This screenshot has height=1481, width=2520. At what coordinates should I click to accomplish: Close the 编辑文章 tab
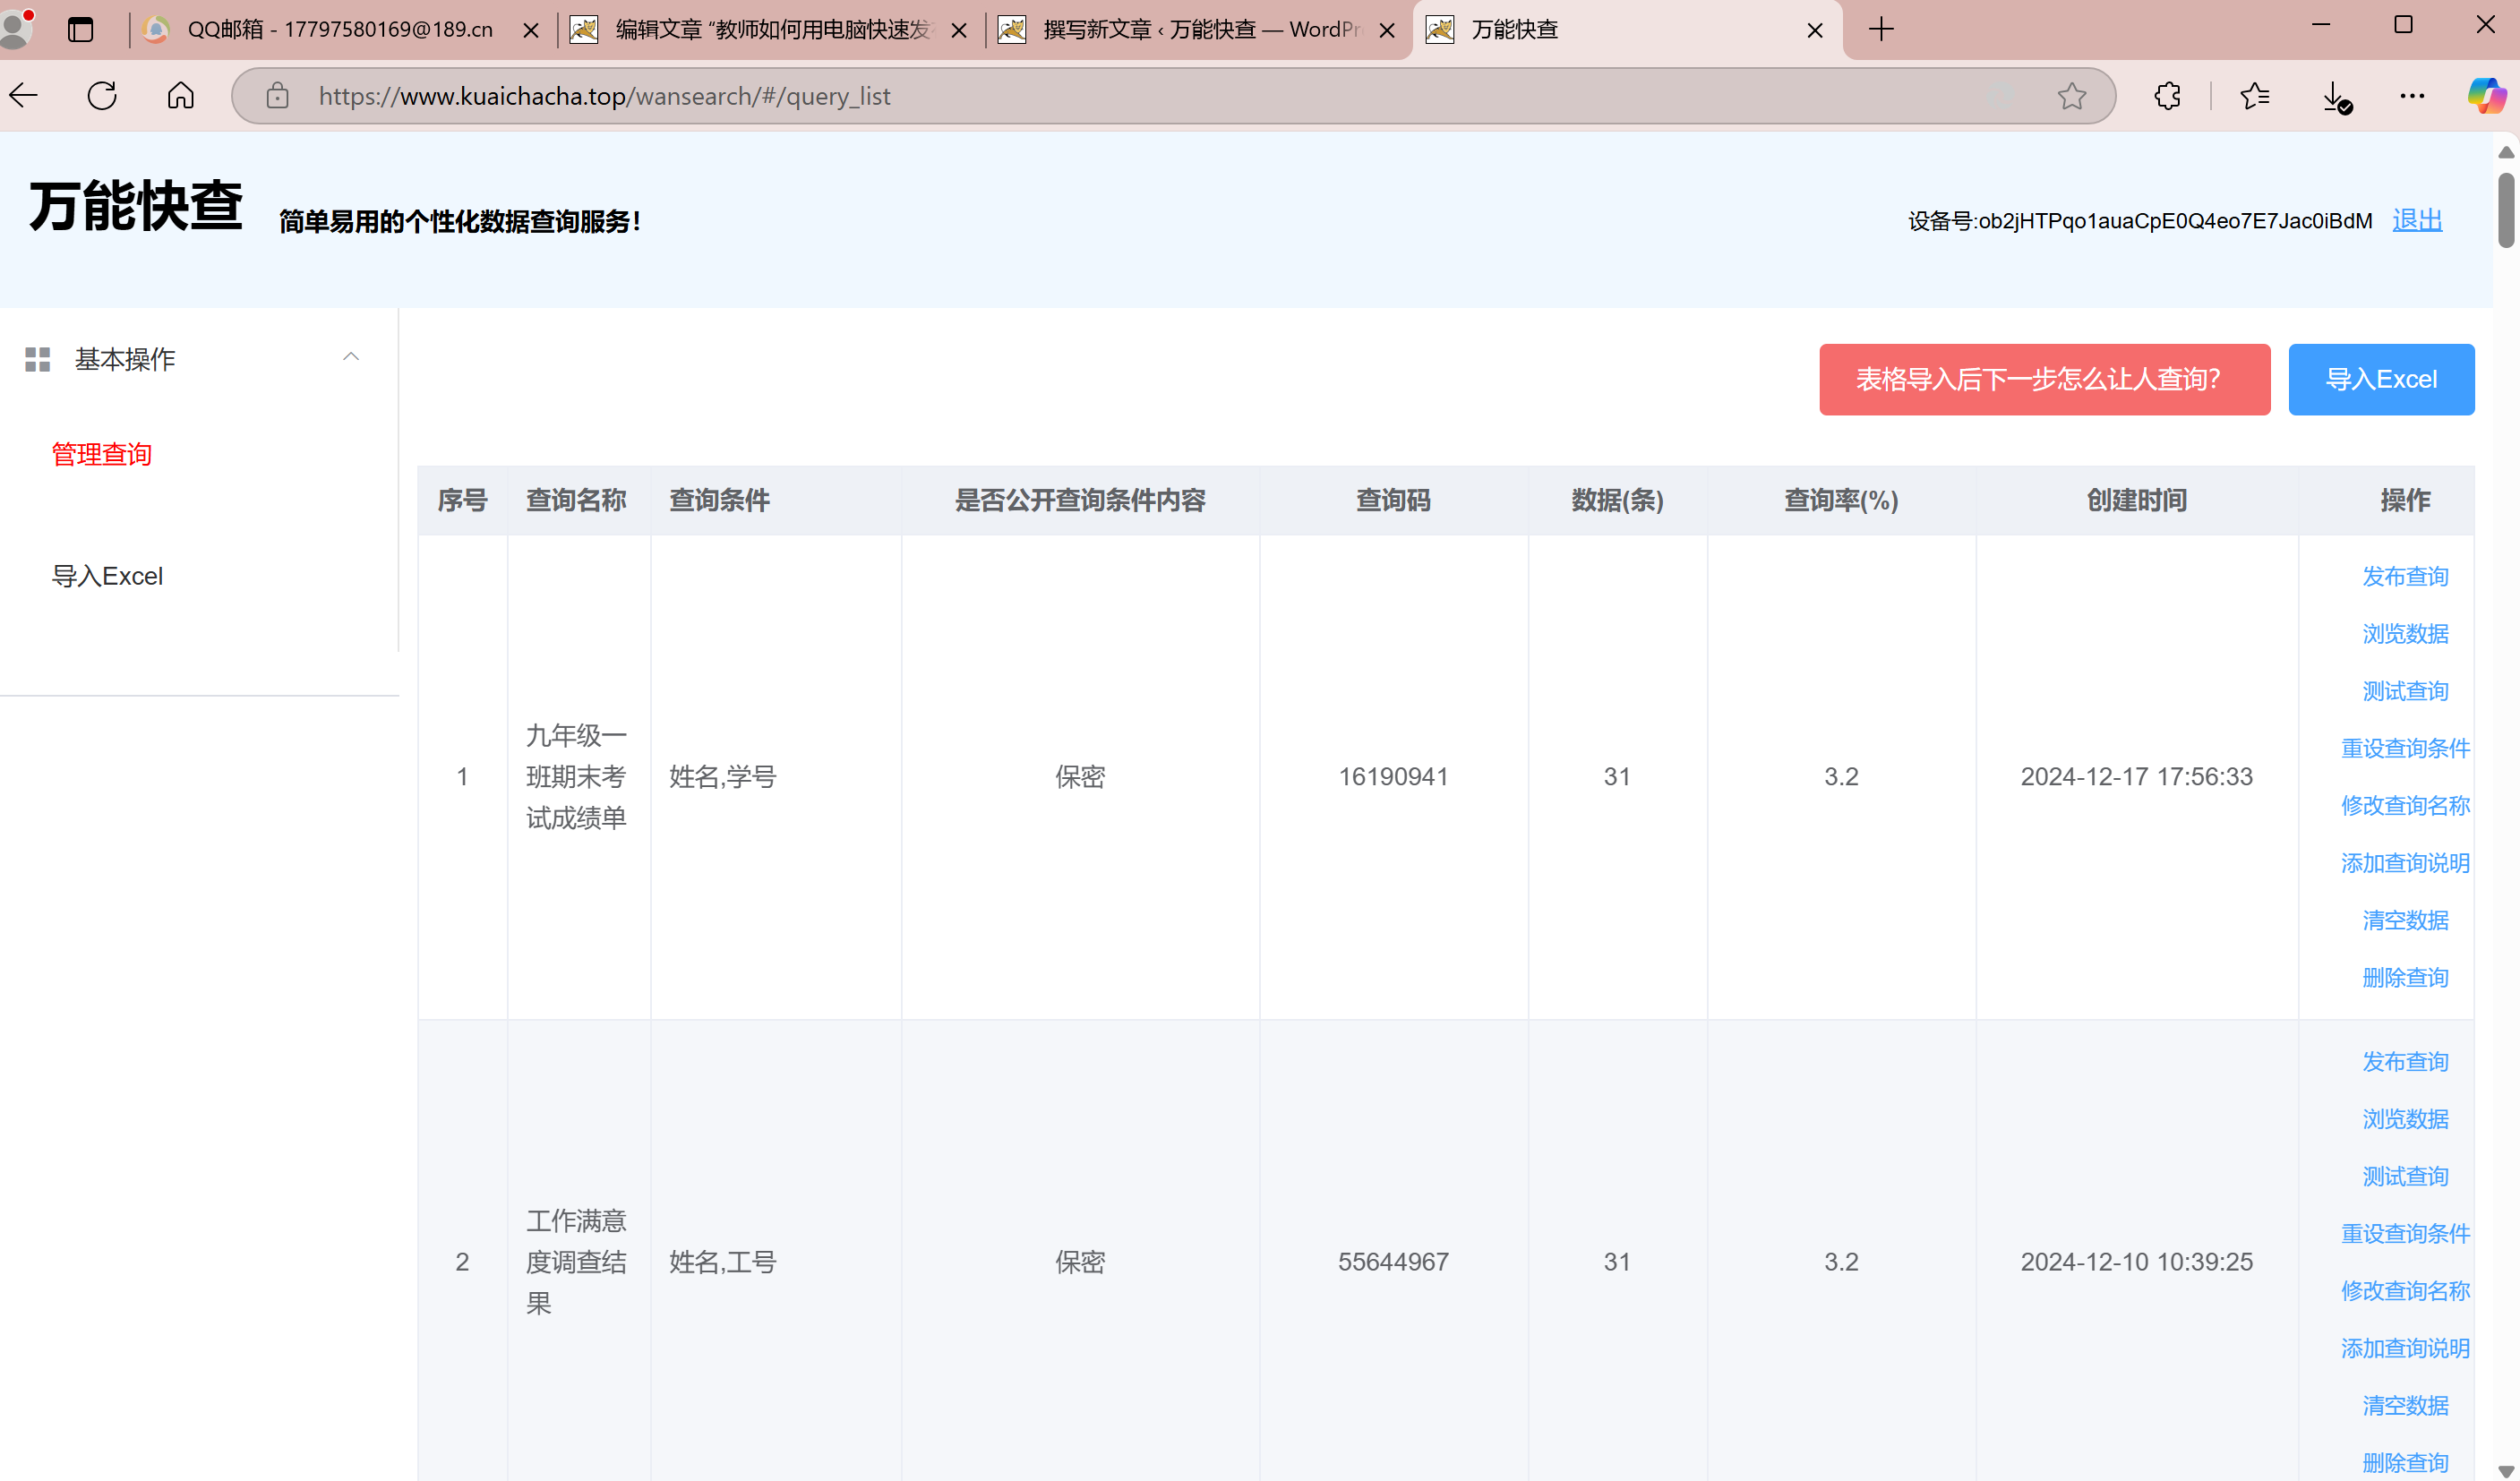pyautogui.click(x=959, y=30)
